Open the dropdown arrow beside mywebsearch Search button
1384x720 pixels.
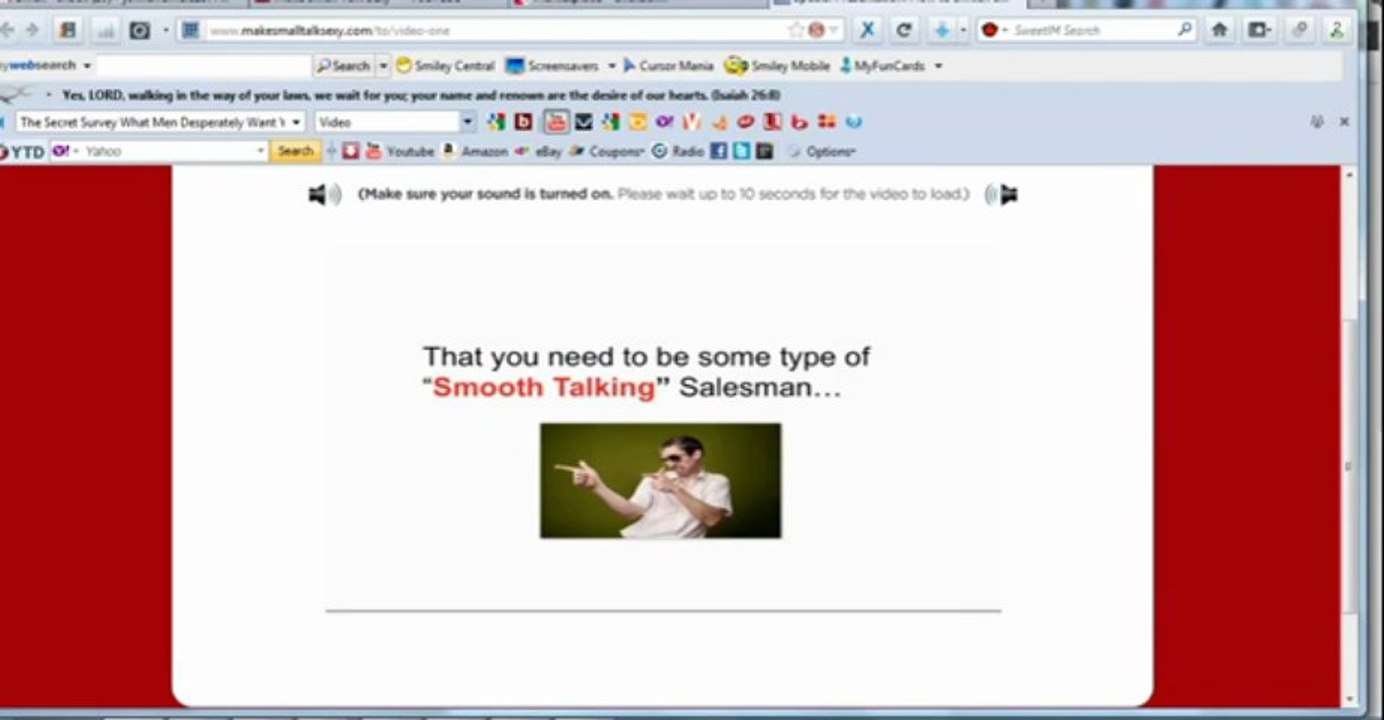[383, 66]
